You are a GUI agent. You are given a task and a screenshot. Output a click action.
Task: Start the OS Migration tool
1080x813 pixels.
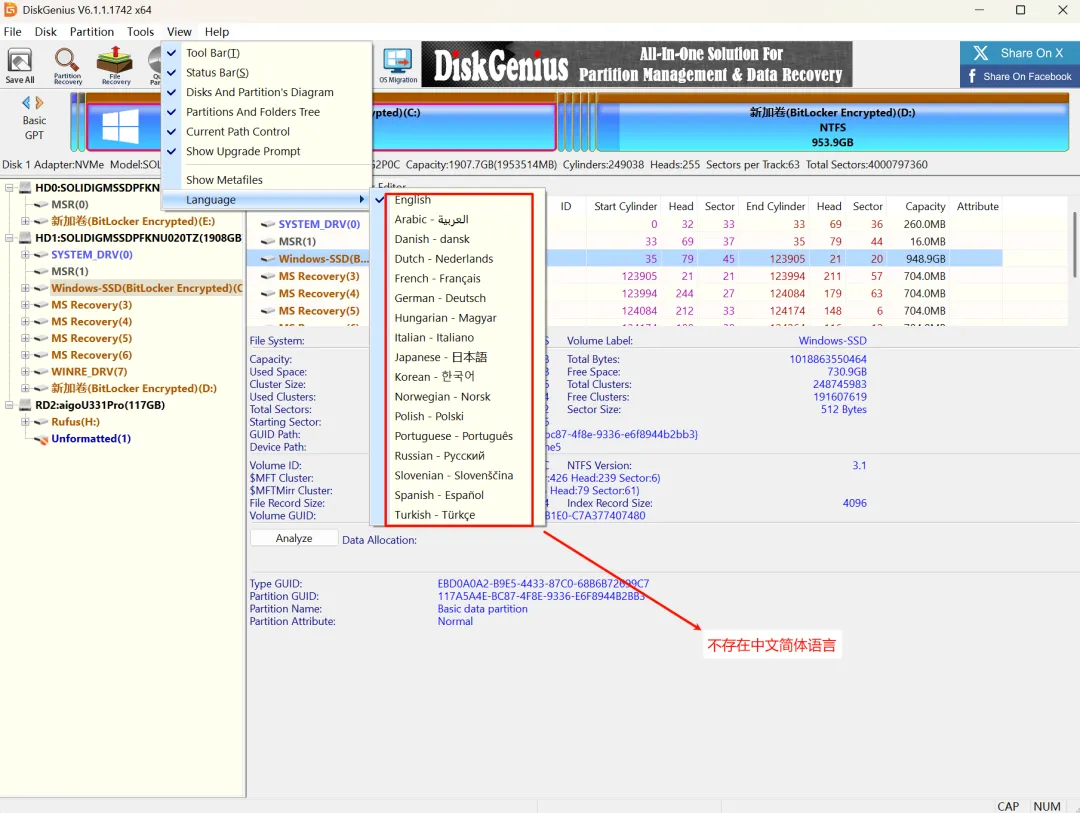pos(398,65)
